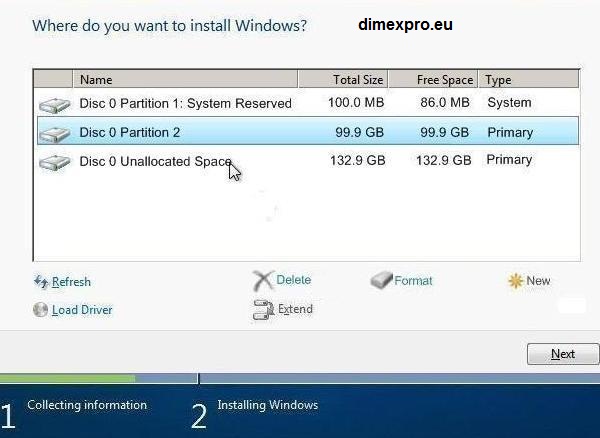Sort by the Total Size column header
This screenshot has height=438, width=600.
pos(343,80)
